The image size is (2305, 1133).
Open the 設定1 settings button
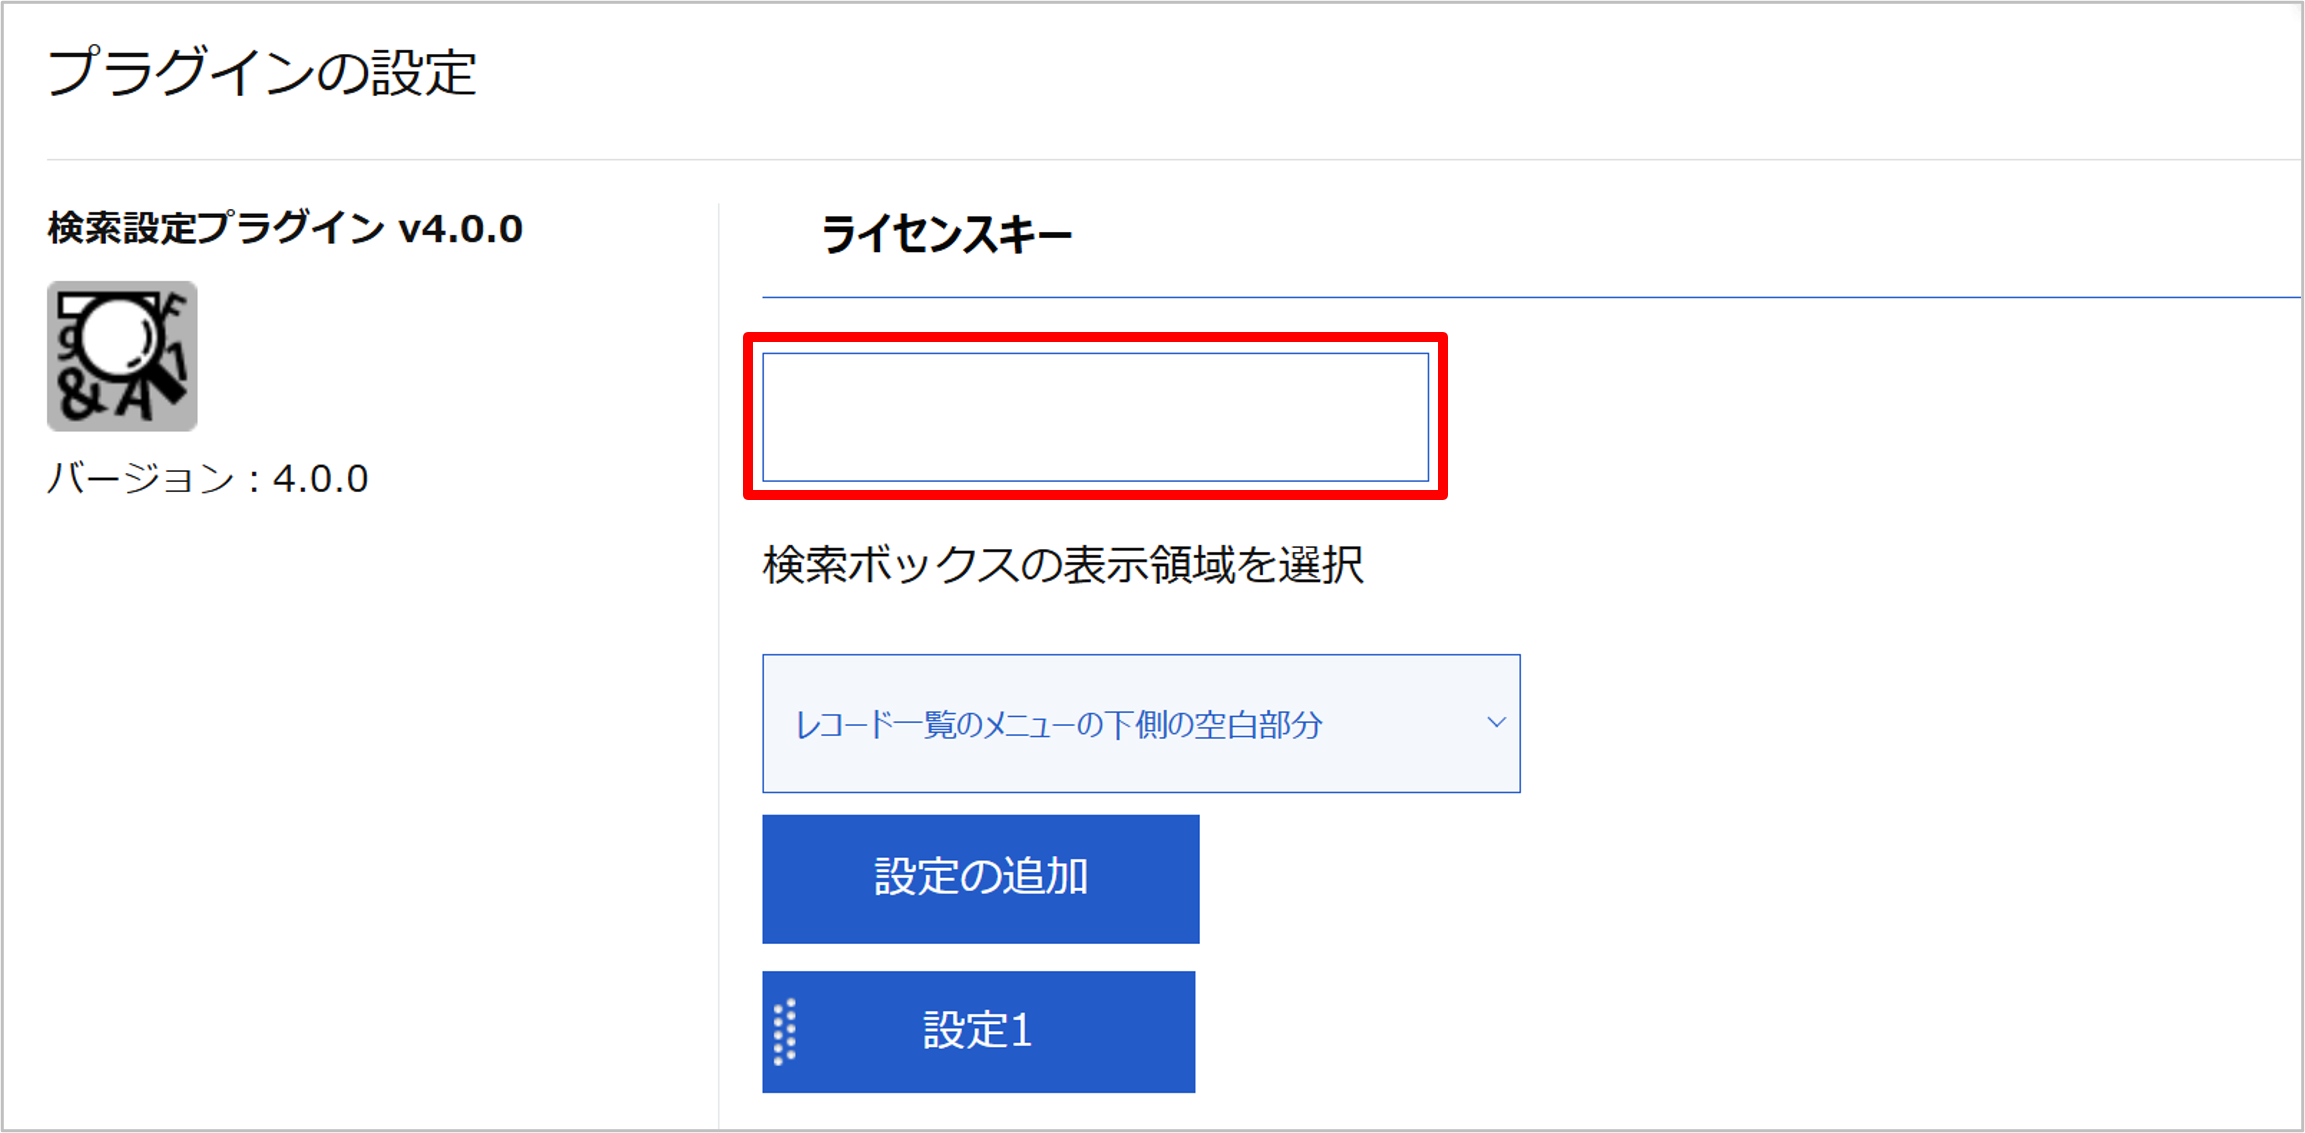(978, 1031)
